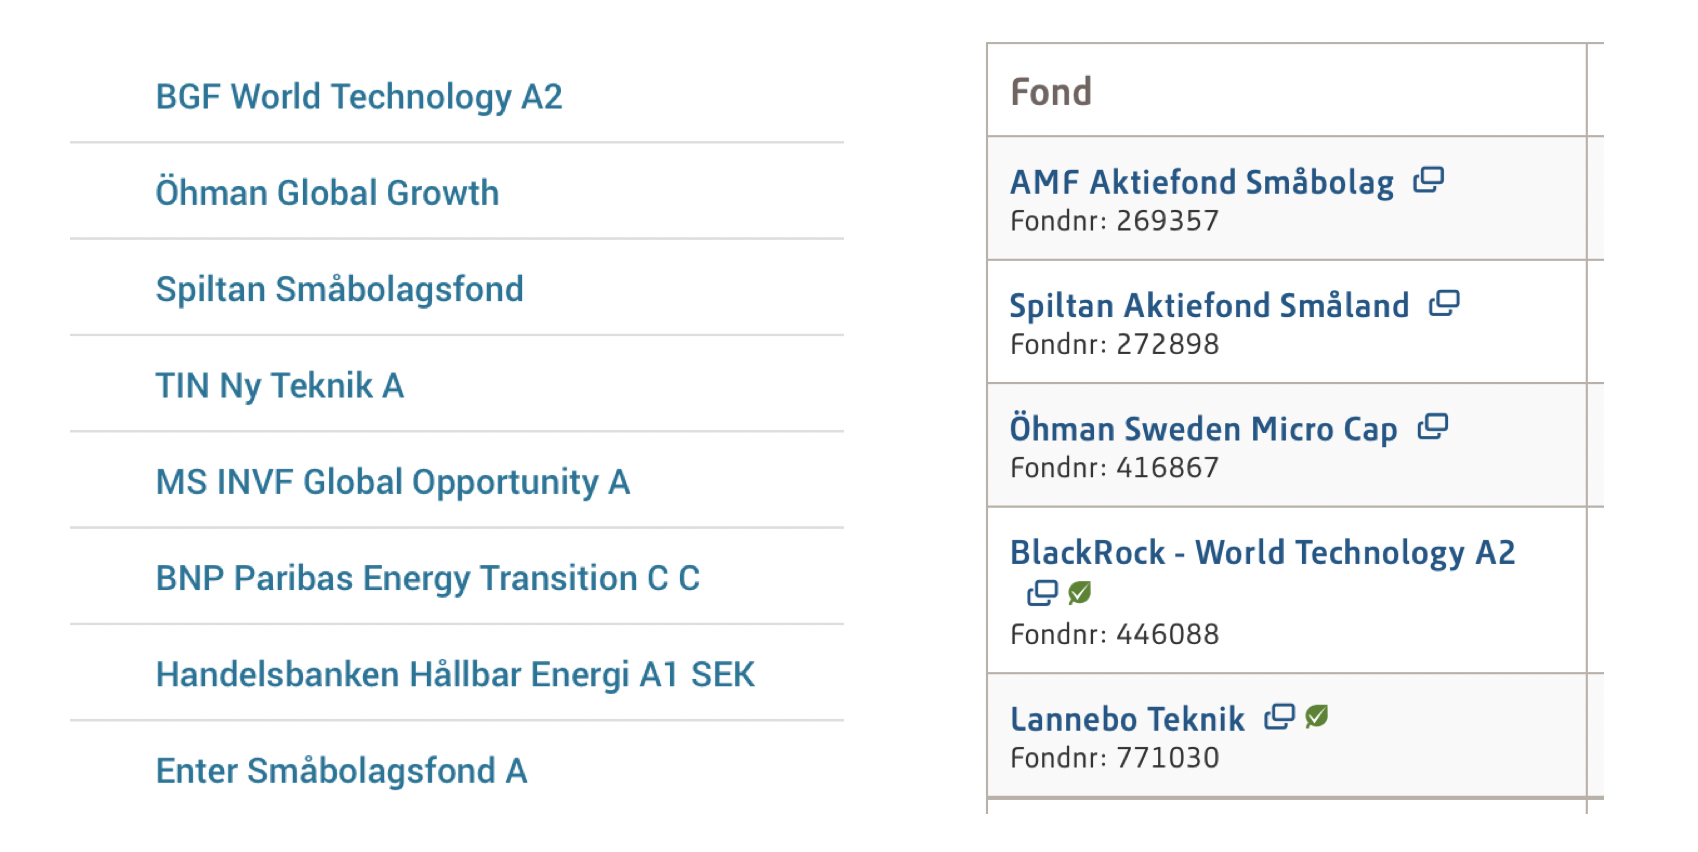Open Lannebo Teknik new-window icon
The image size is (1698, 852).
[x=1279, y=717]
